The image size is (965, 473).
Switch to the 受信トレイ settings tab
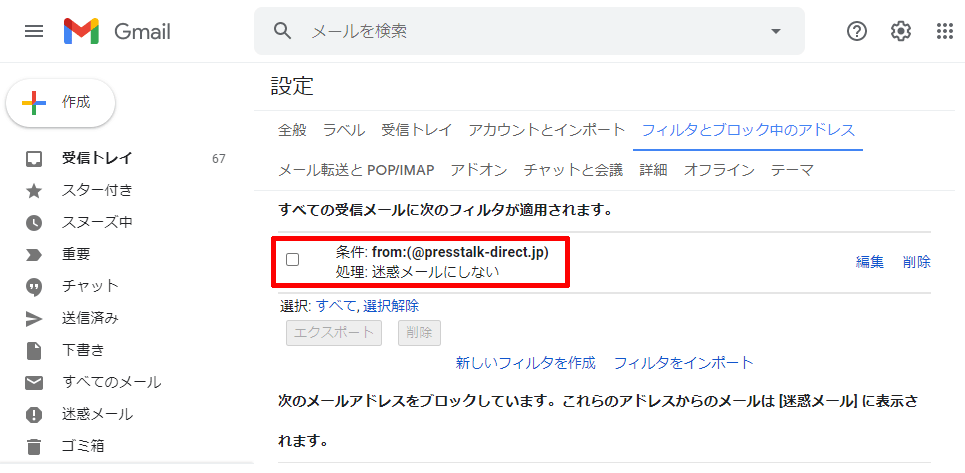pyautogui.click(x=417, y=130)
